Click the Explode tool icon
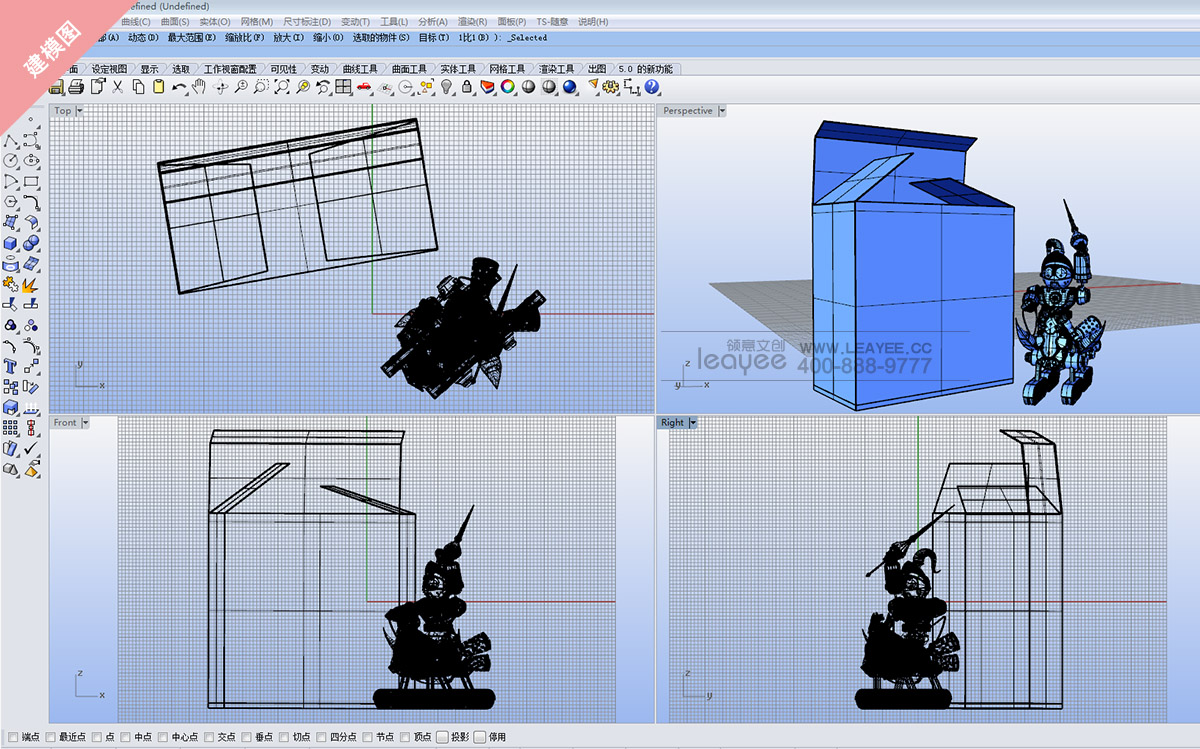Image resolution: width=1200 pixels, height=749 pixels. (x=31, y=285)
